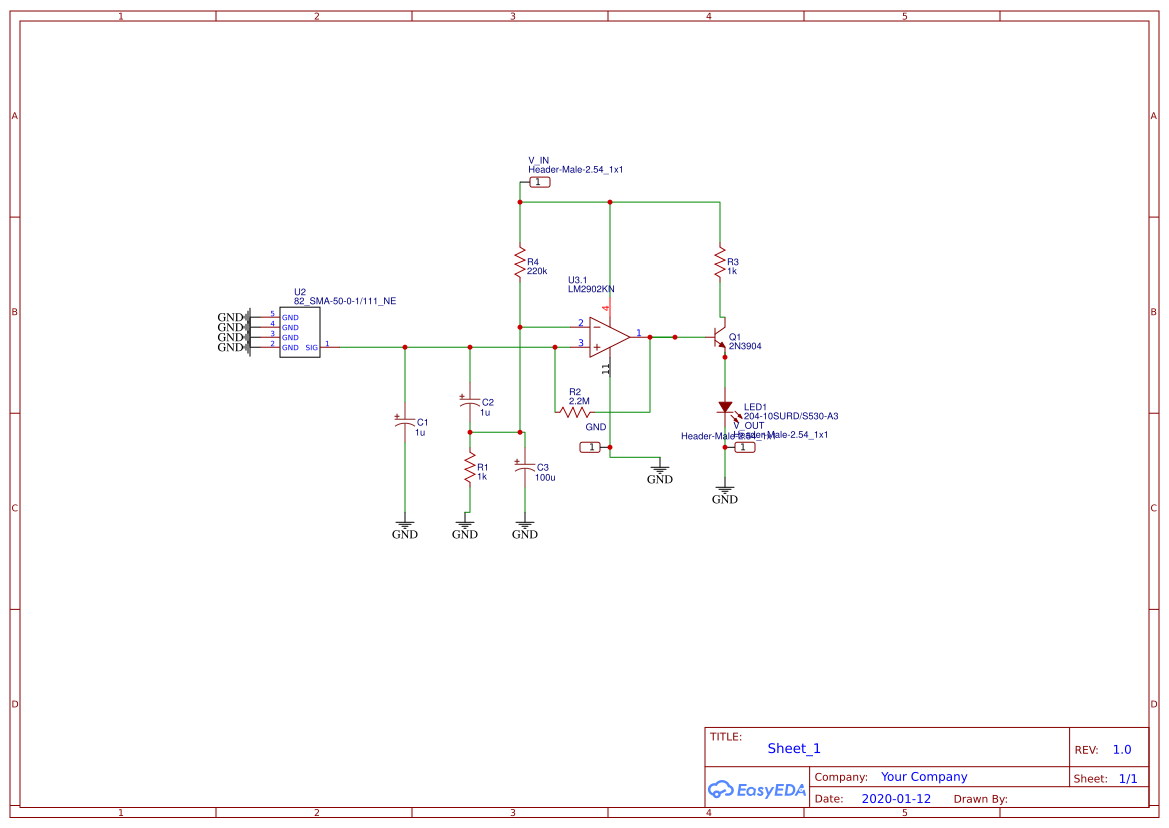Screen dimensions: 1169x828
Task: Select the date 2020-01-12 field
Action: coord(895,798)
